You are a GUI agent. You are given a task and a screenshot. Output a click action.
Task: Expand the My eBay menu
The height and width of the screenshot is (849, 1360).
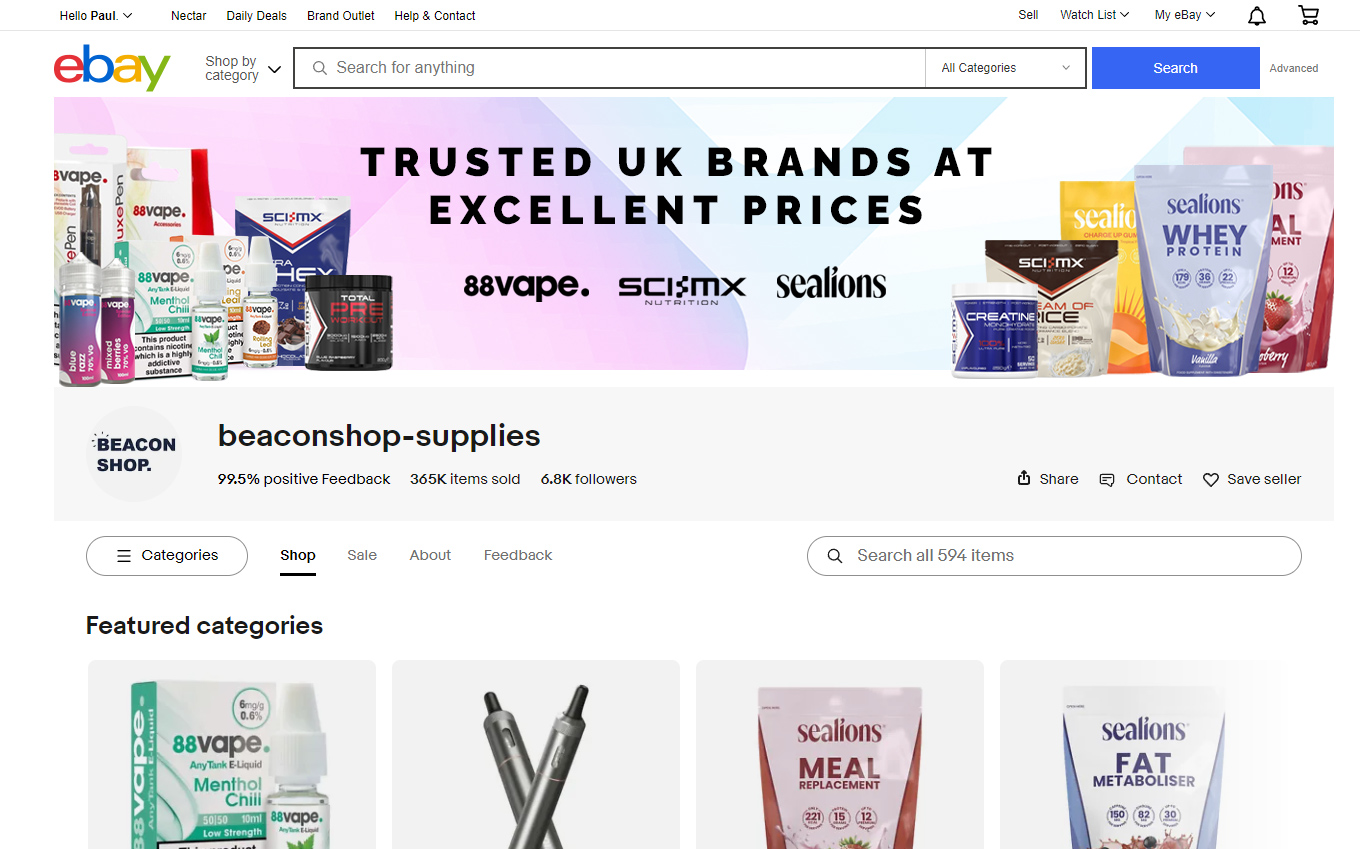(1185, 15)
